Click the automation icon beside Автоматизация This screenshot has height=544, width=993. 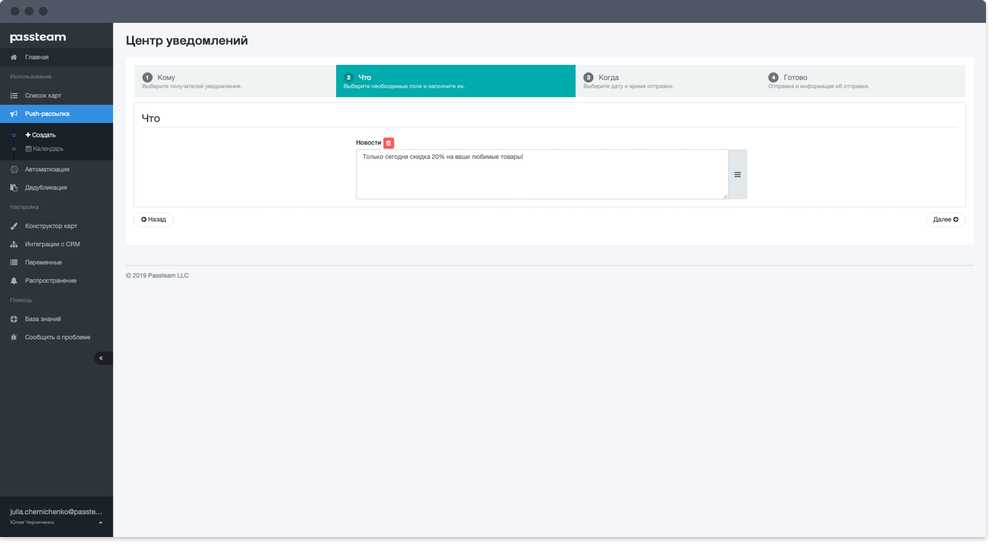(14, 170)
